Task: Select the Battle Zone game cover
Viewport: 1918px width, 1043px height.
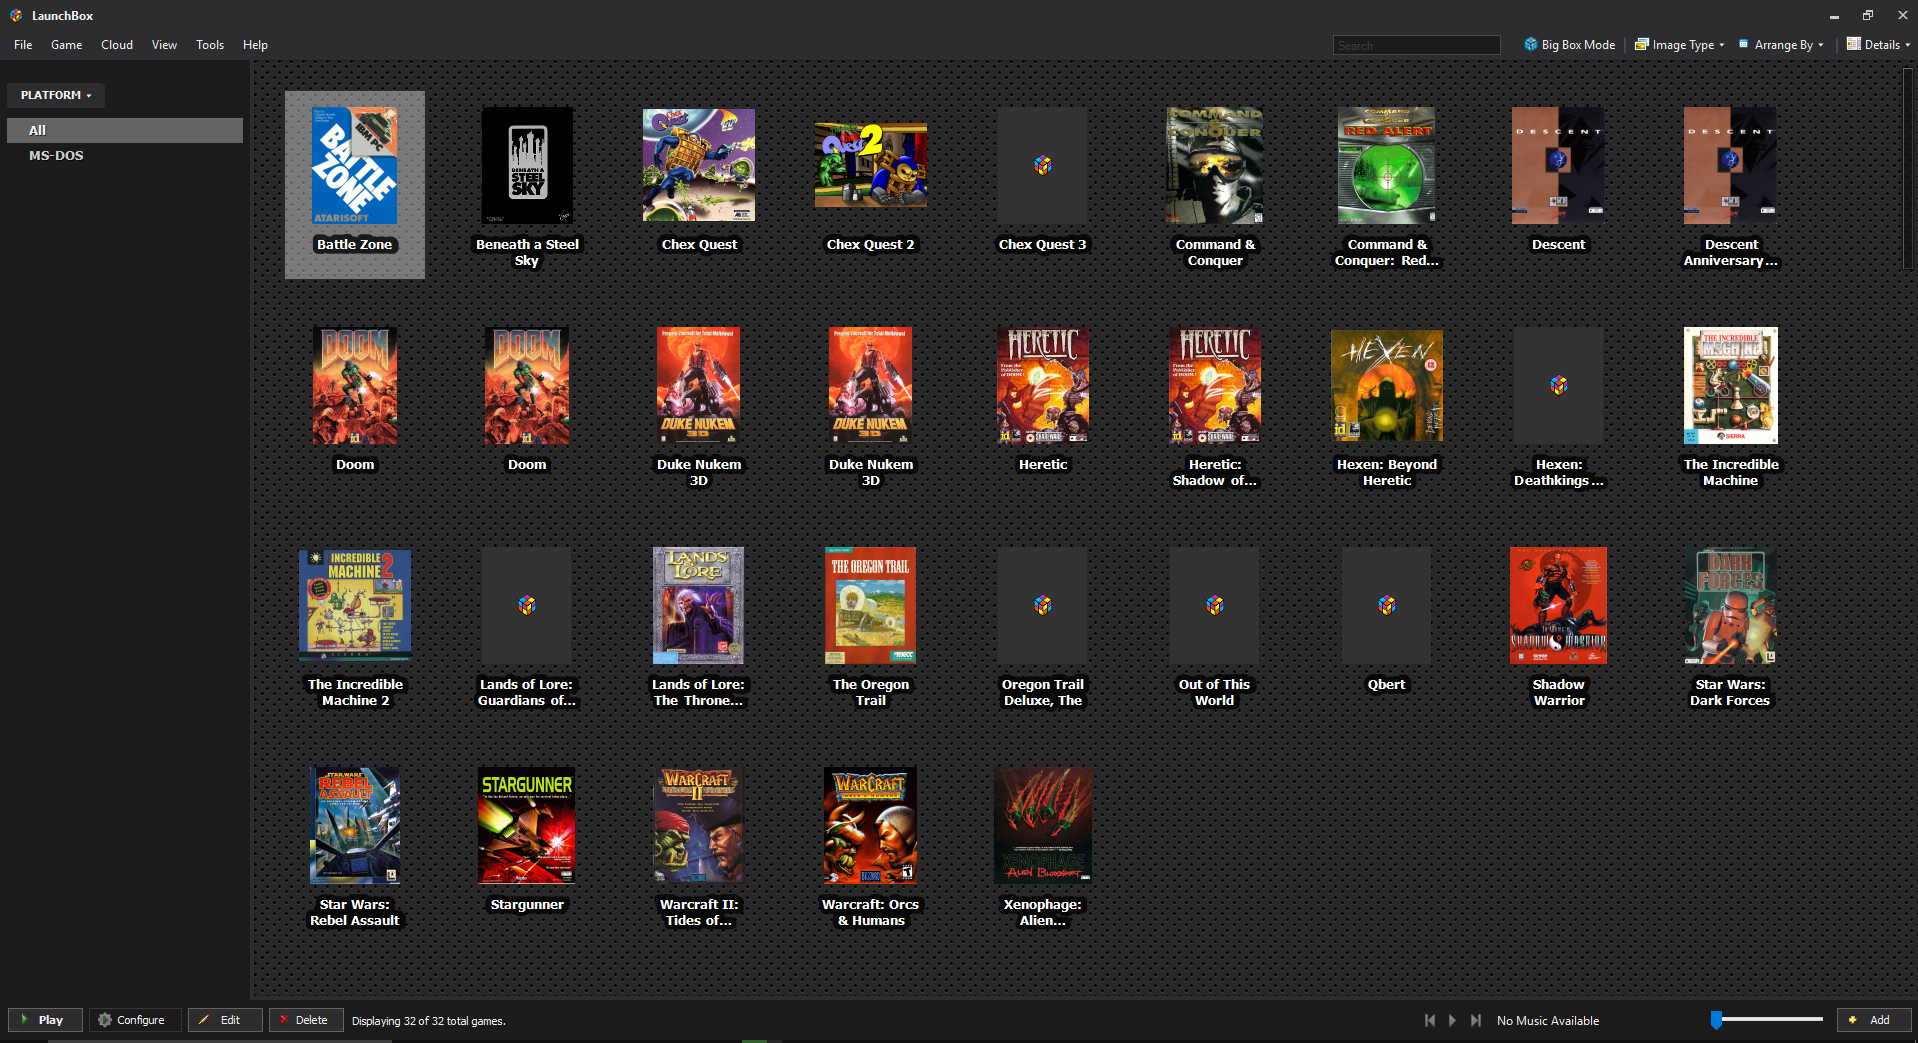Action: [355, 166]
